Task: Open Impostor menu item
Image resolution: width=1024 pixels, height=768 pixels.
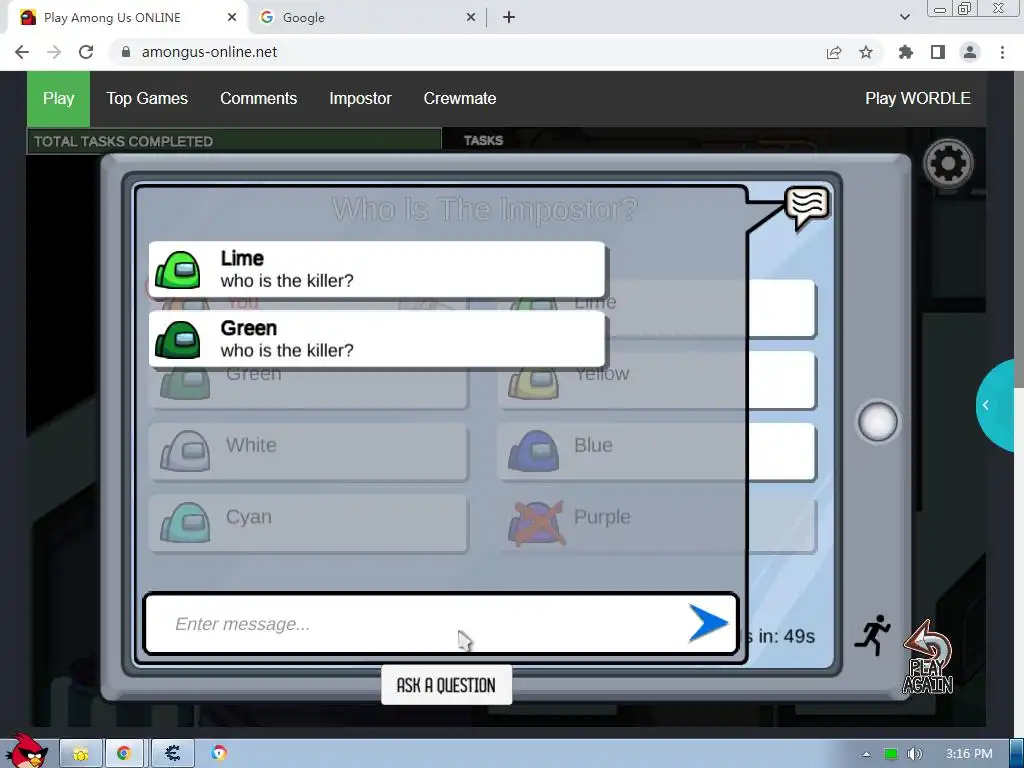Action: coord(360,99)
